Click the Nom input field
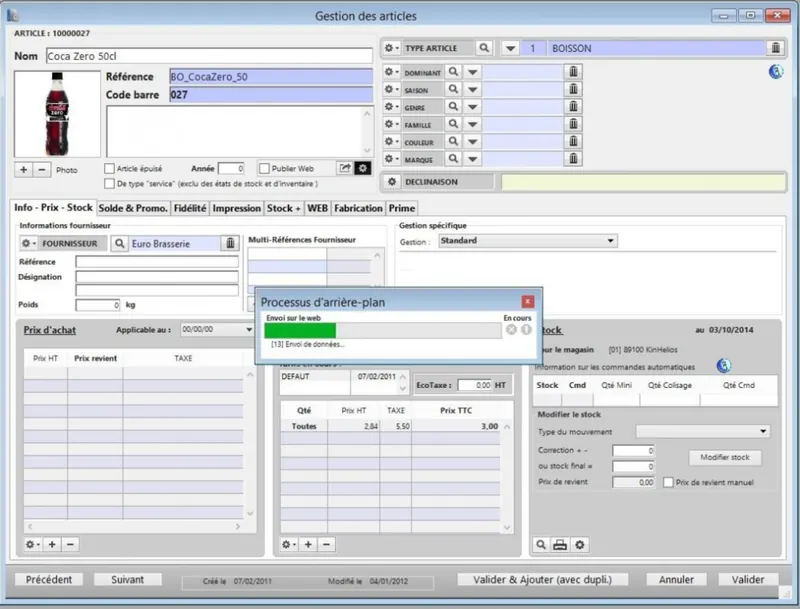This screenshot has width=800, height=609. (209, 56)
